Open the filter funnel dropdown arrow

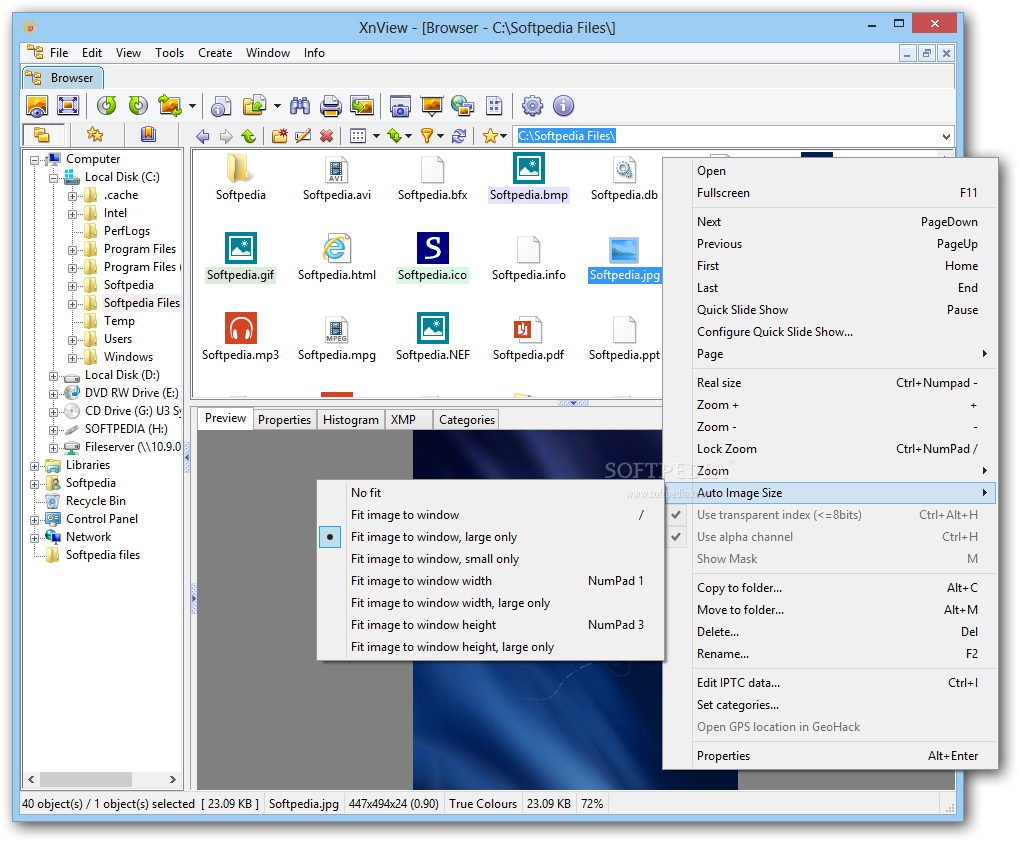pos(440,136)
